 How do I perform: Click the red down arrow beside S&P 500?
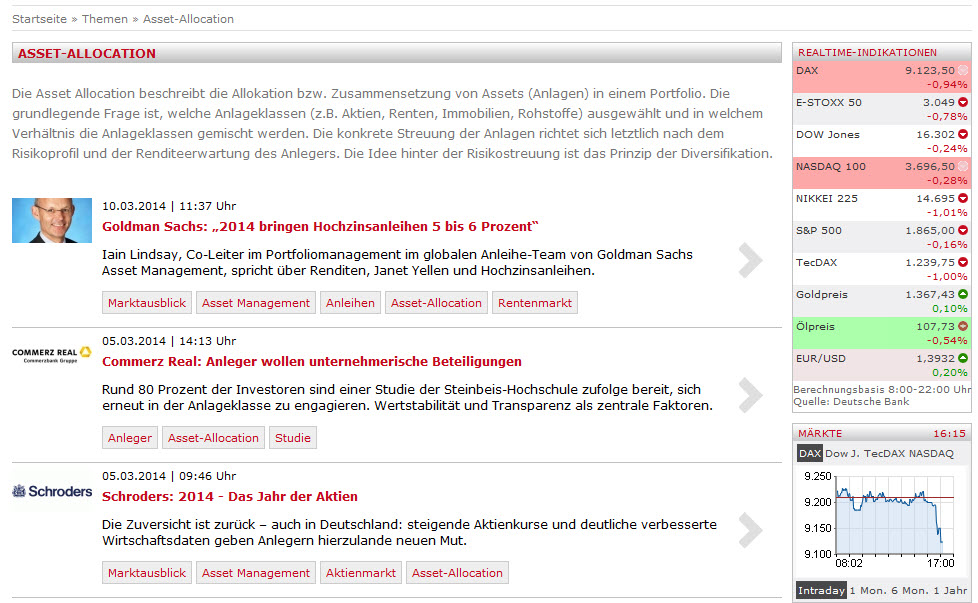(x=963, y=230)
